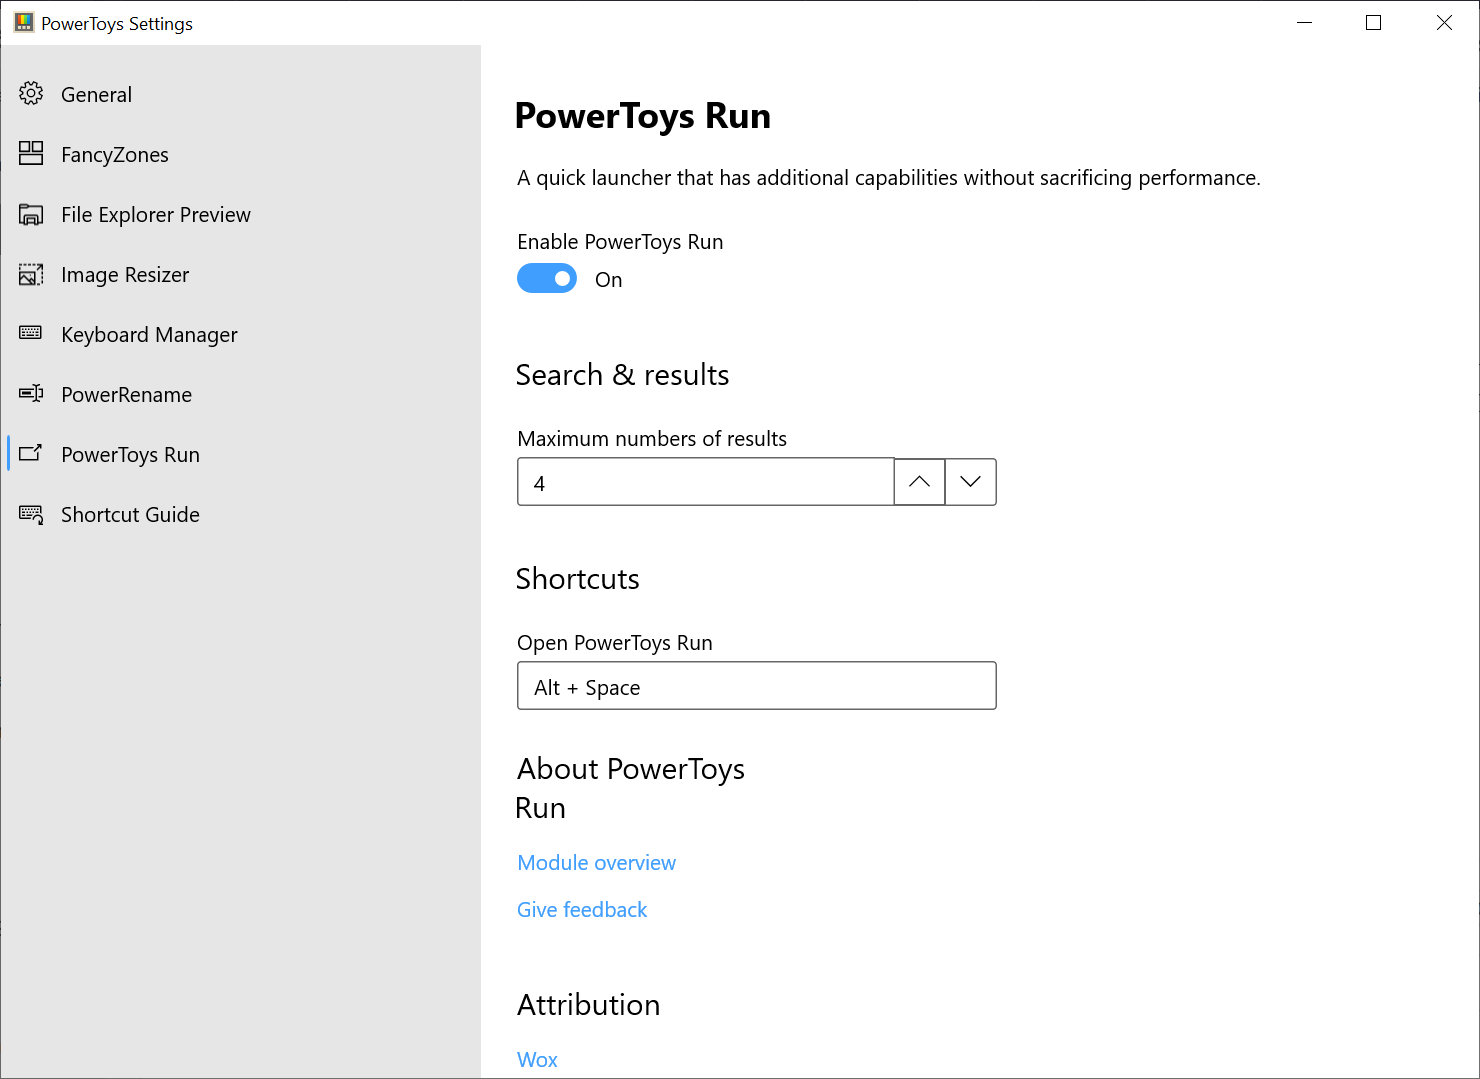Select the PowerToys Run page heading
This screenshot has height=1079, width=1480.
643,116
